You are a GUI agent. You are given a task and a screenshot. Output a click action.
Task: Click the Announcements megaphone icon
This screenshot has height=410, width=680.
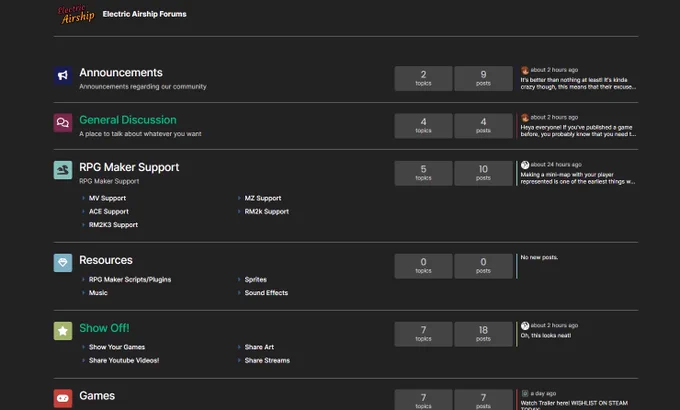[63, 75]
